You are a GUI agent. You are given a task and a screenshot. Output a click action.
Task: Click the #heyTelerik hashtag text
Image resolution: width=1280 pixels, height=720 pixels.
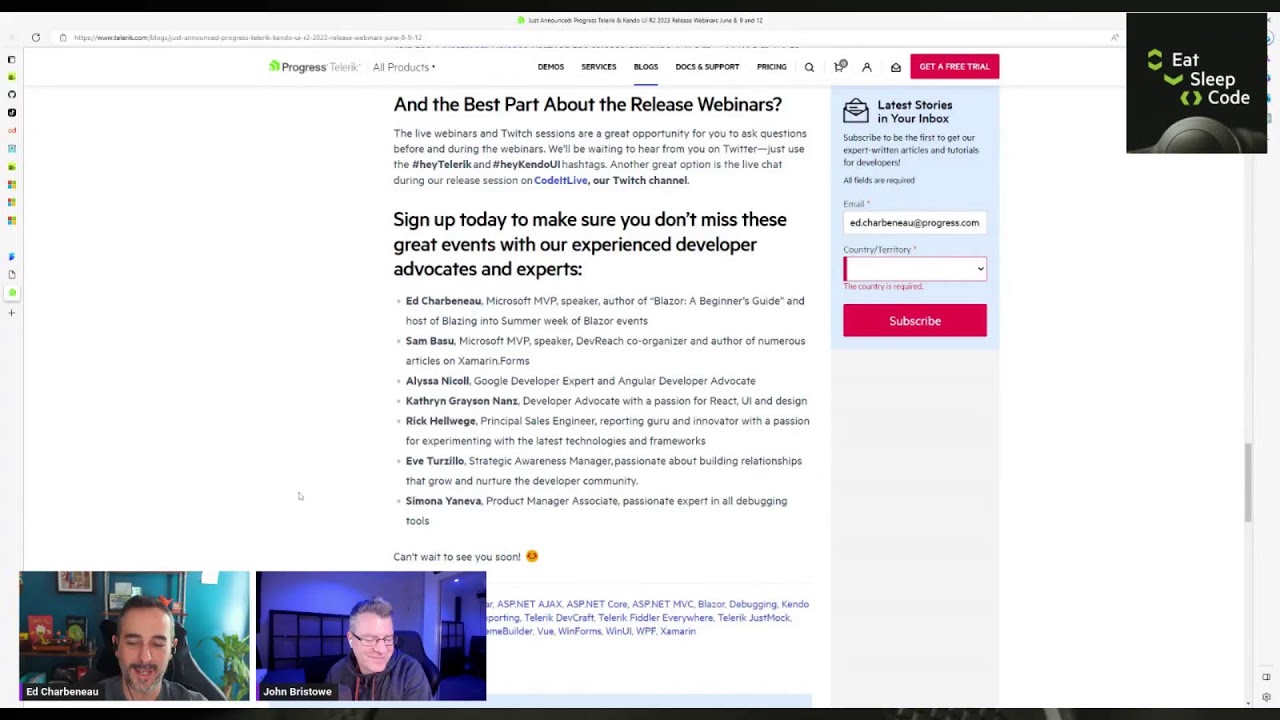click(441, 164)
